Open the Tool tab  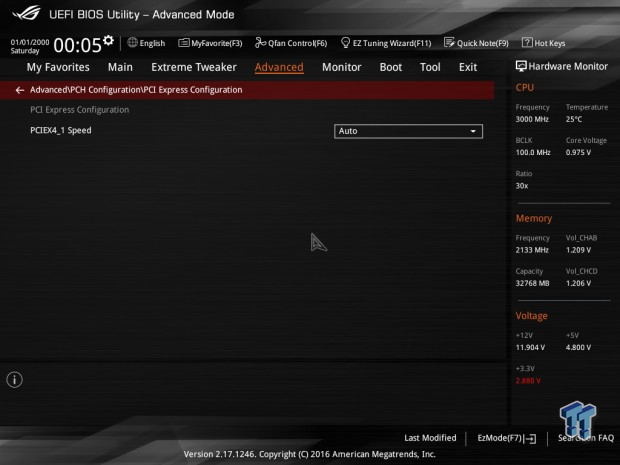430,67
